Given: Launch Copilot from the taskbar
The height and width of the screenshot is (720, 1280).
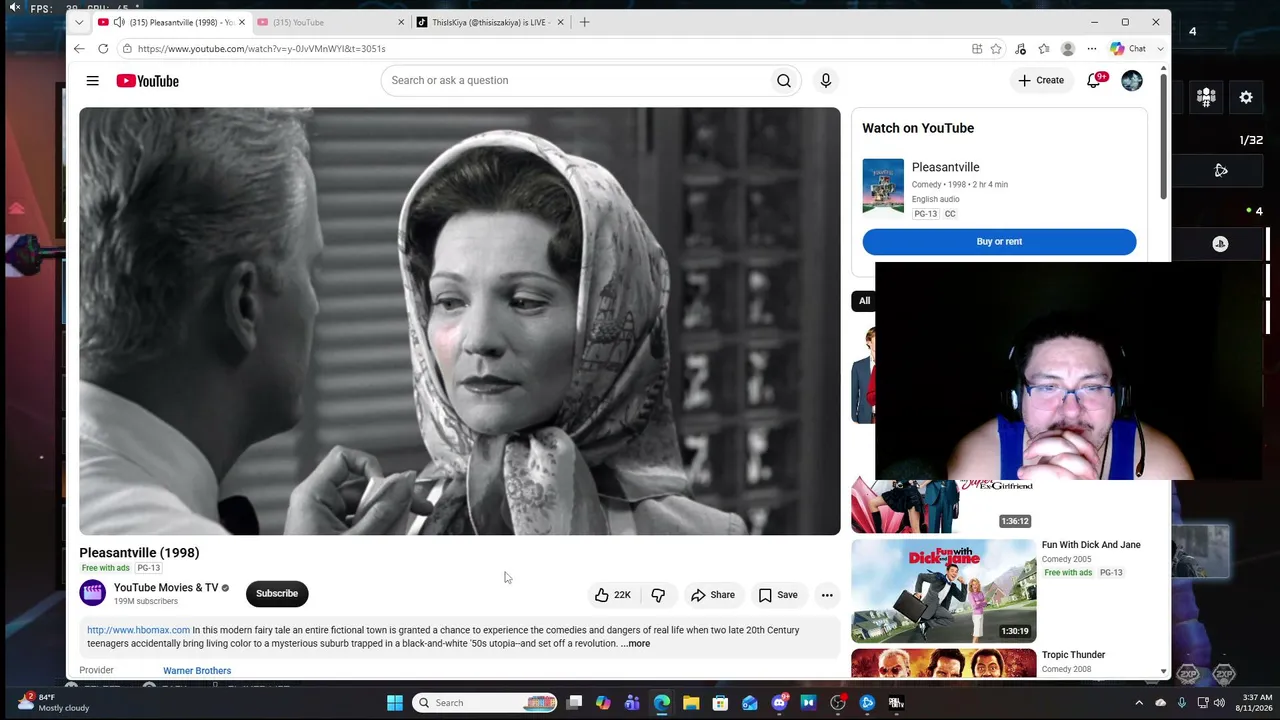Looking at the screenshot, I should pyautogui.click(x=603, y=703).
